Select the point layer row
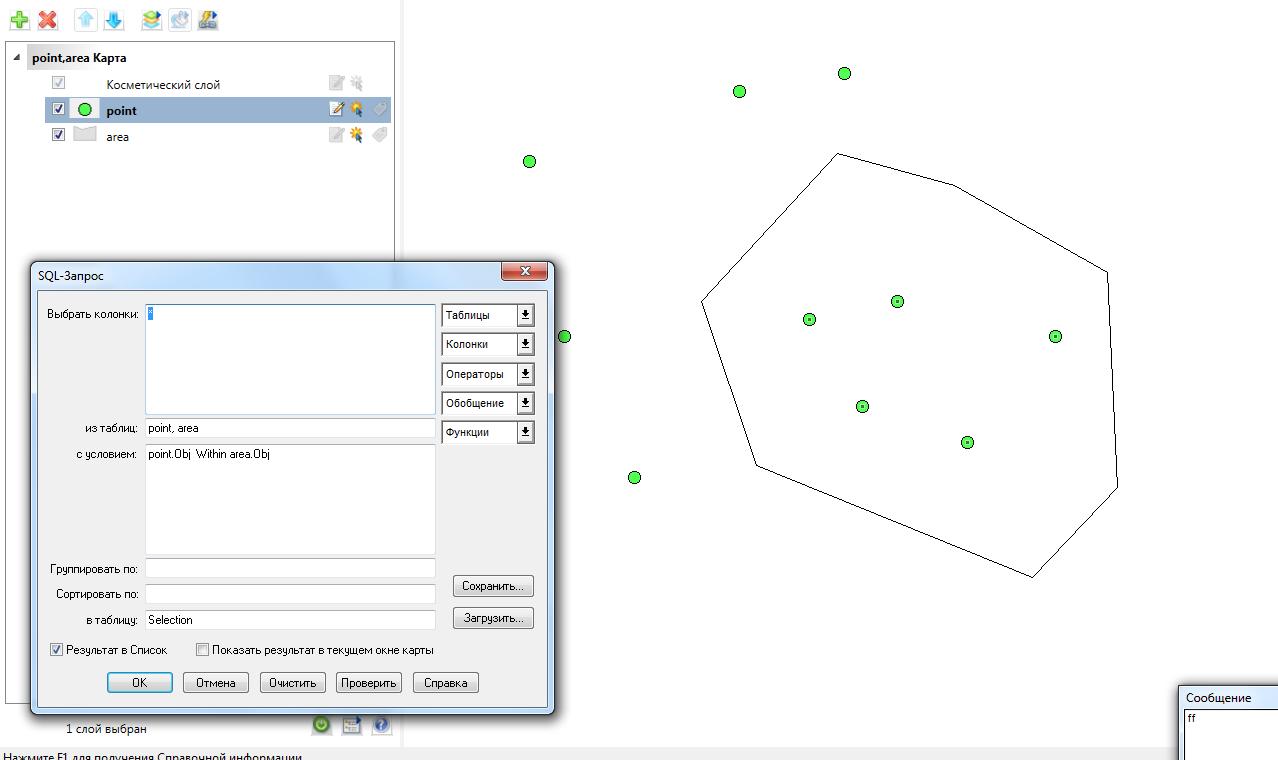1278x760 pixels. coord(218,110)
